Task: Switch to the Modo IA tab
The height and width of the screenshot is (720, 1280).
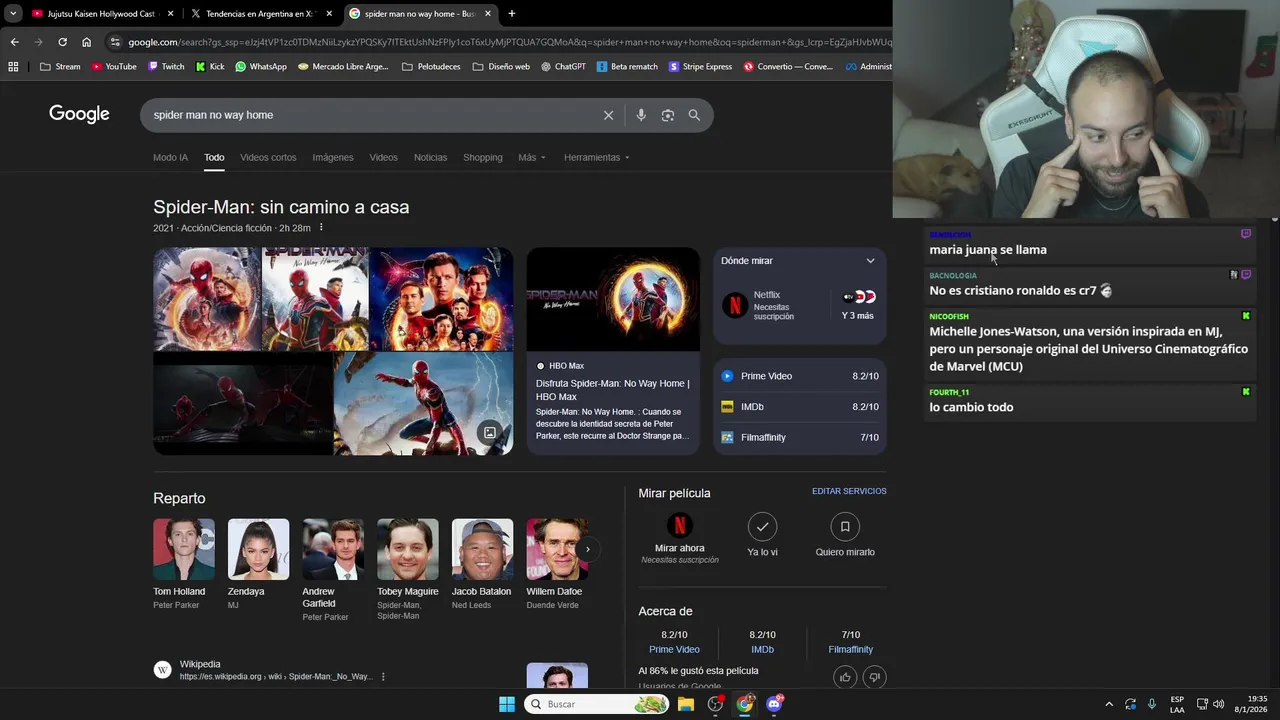Action: [x=170, y=157]
